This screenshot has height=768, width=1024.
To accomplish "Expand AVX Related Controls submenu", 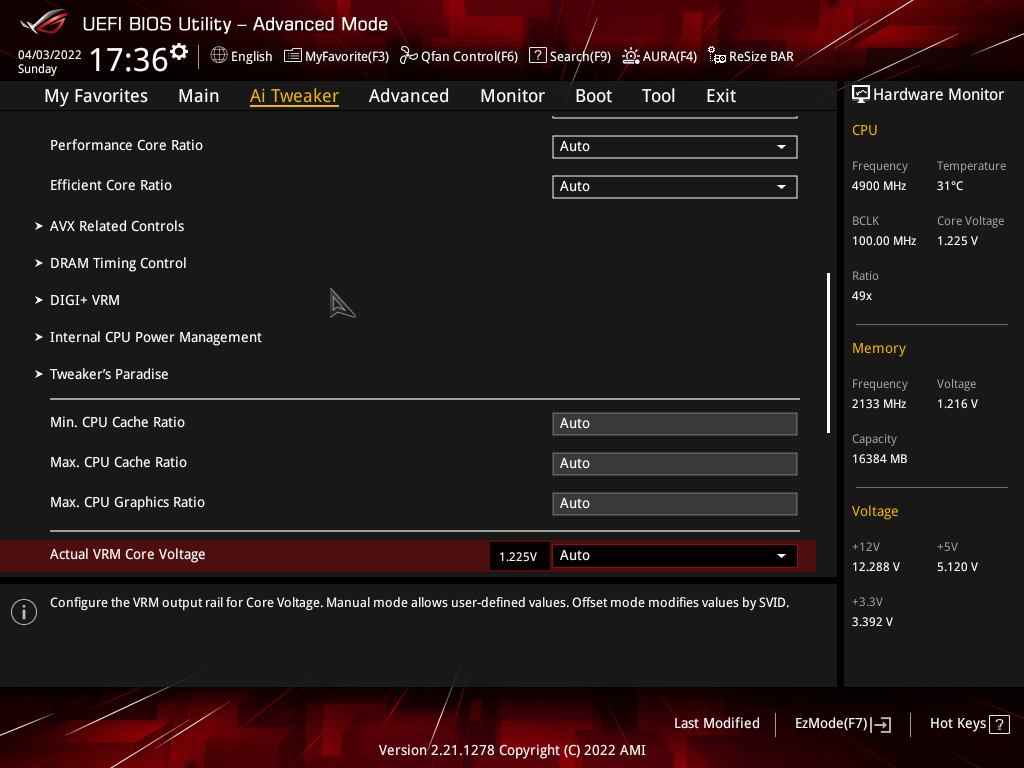I will (117, 226).
